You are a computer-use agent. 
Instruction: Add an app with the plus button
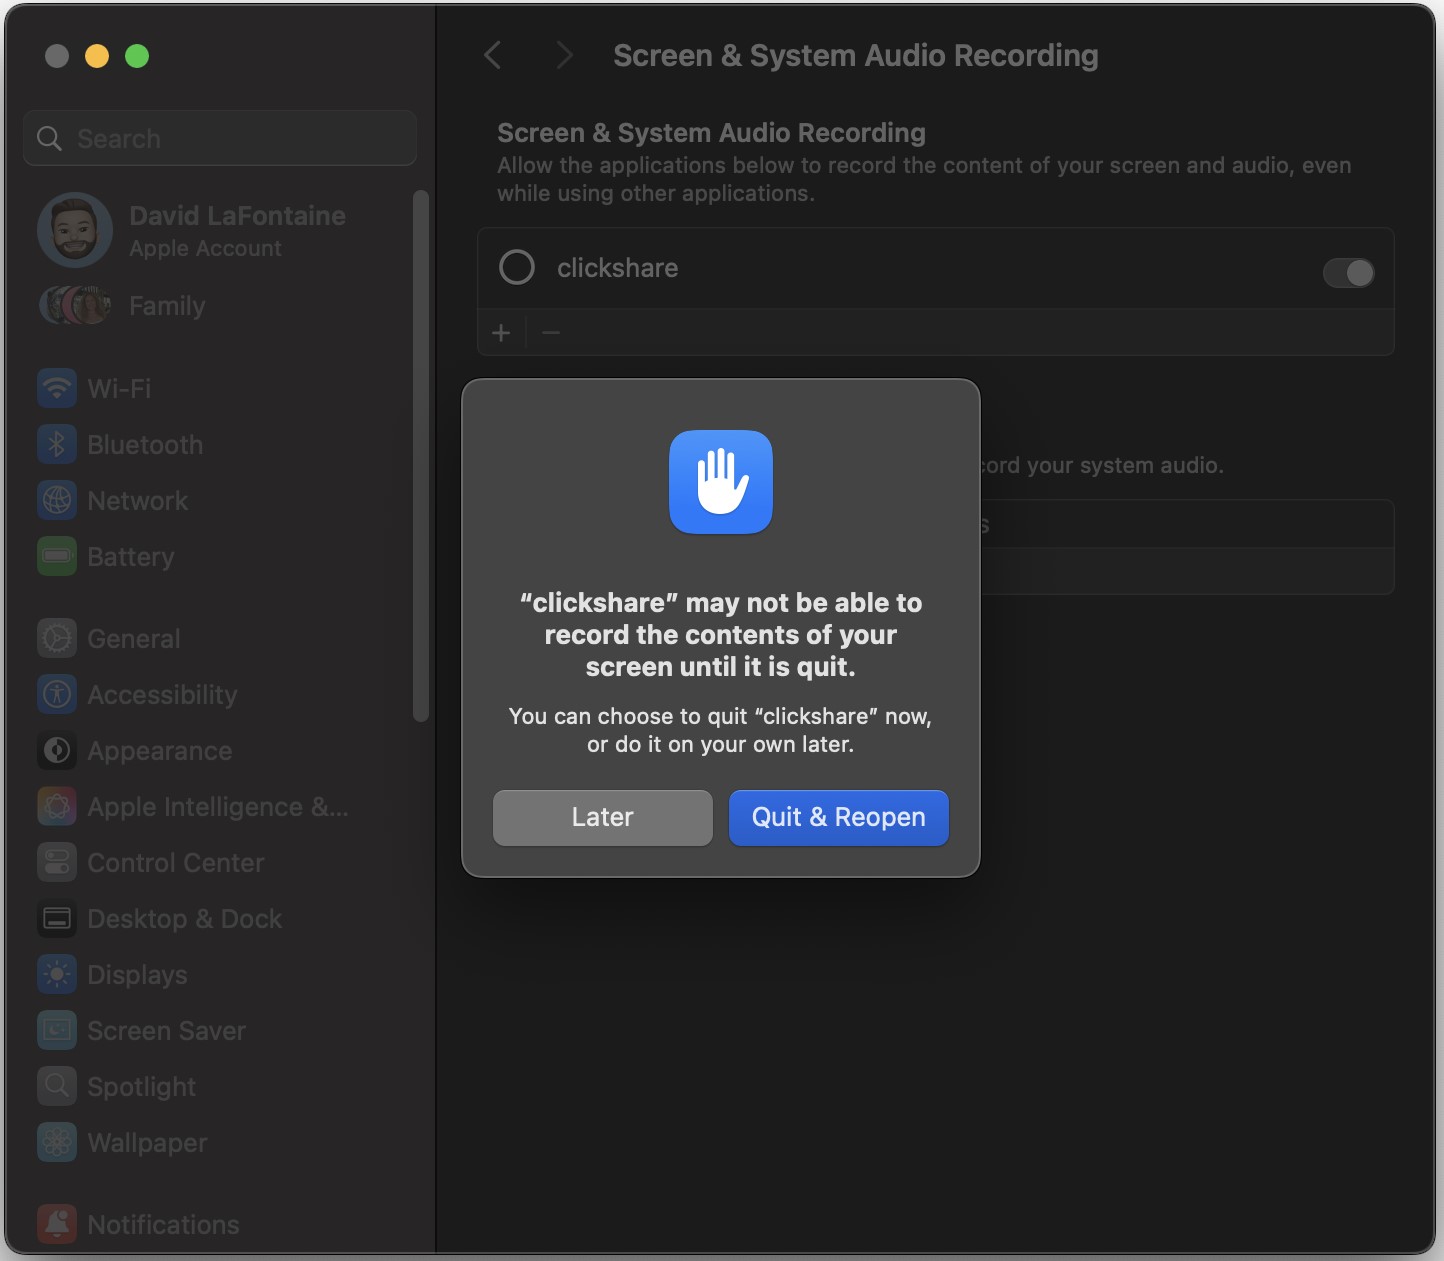tap(501, 332)
